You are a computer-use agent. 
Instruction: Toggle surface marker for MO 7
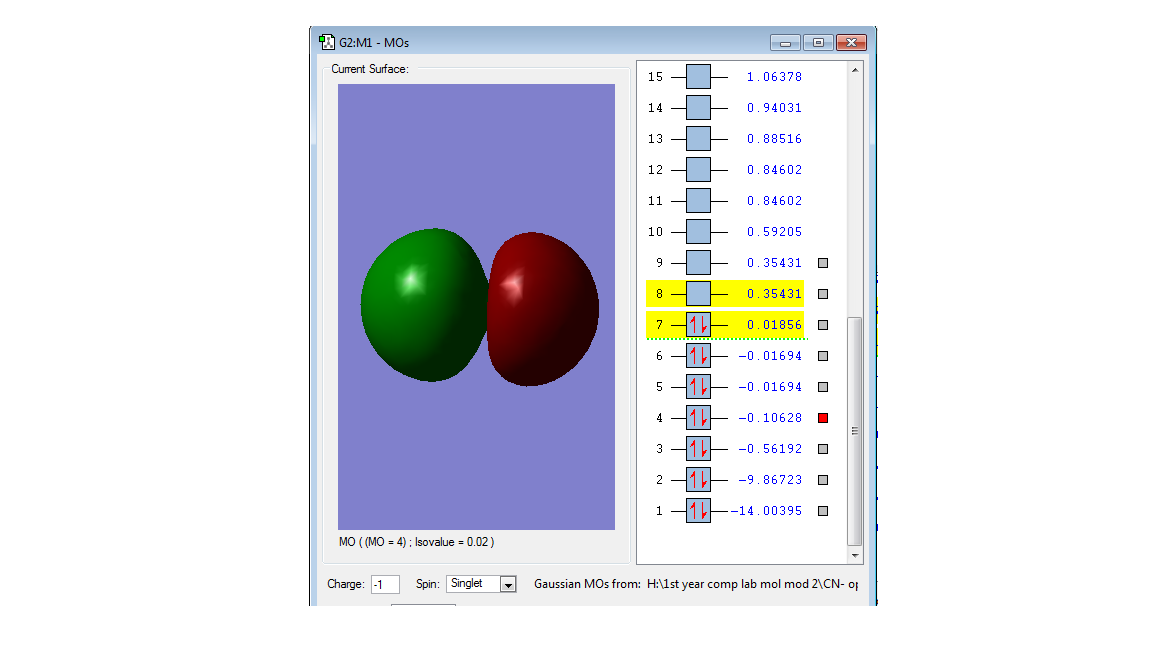coord(823,325)
